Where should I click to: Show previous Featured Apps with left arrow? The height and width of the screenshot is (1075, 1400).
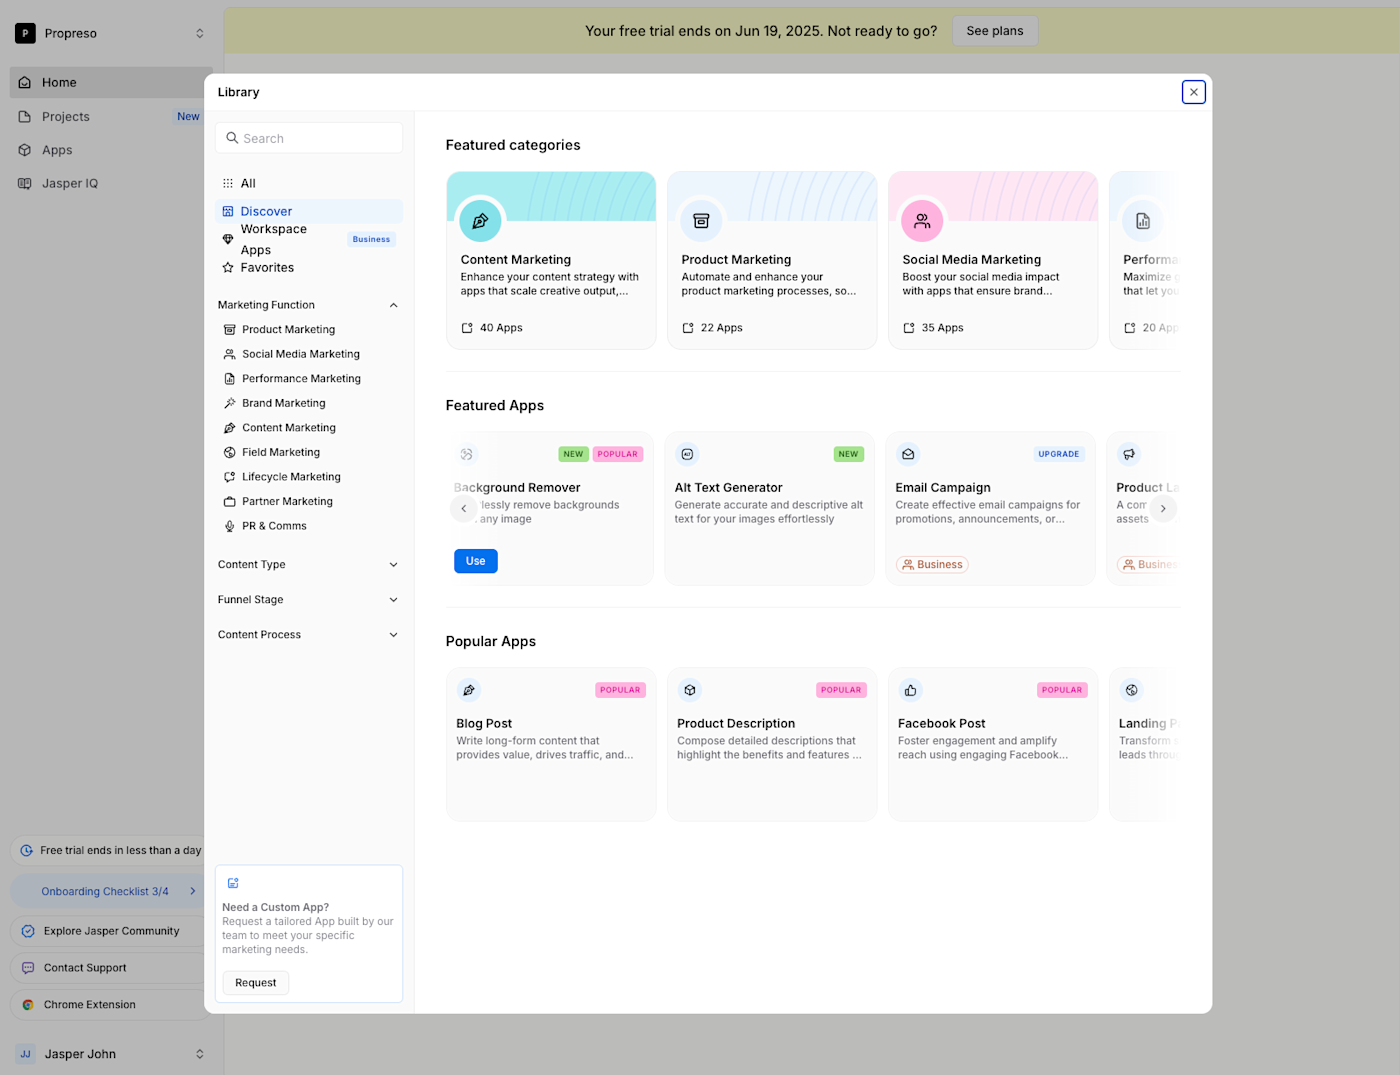pos(463,509)
